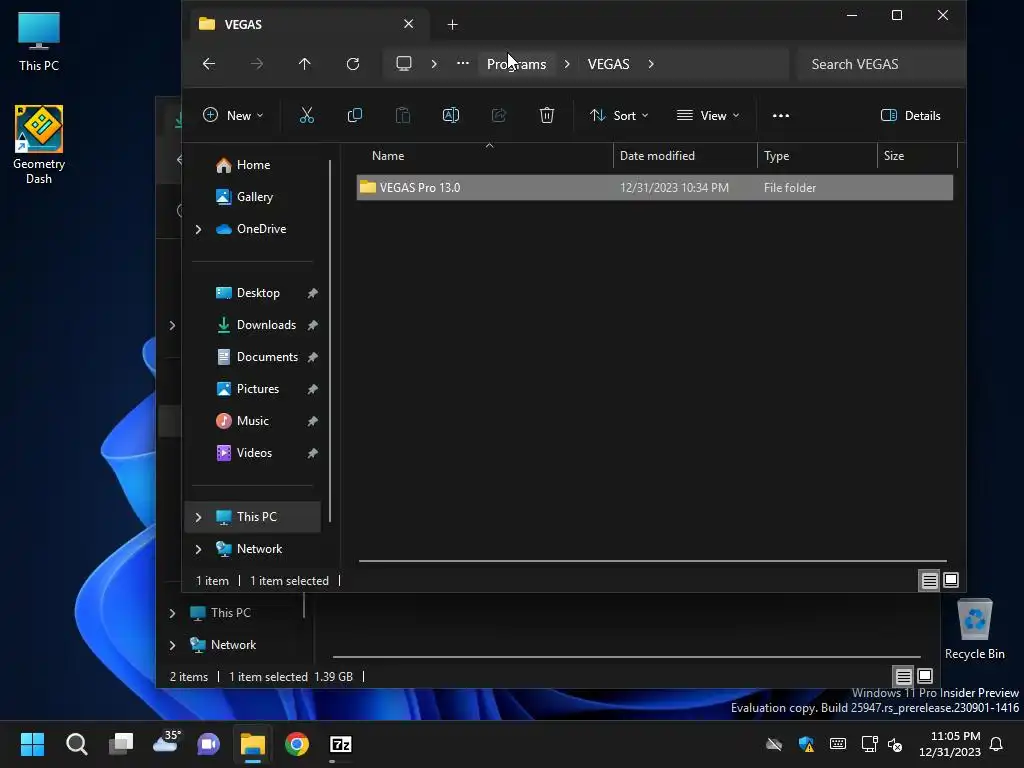The image size is (1024, 768).
Task: Switch to details list view icon in front window
Action: (x=929, y=580)
